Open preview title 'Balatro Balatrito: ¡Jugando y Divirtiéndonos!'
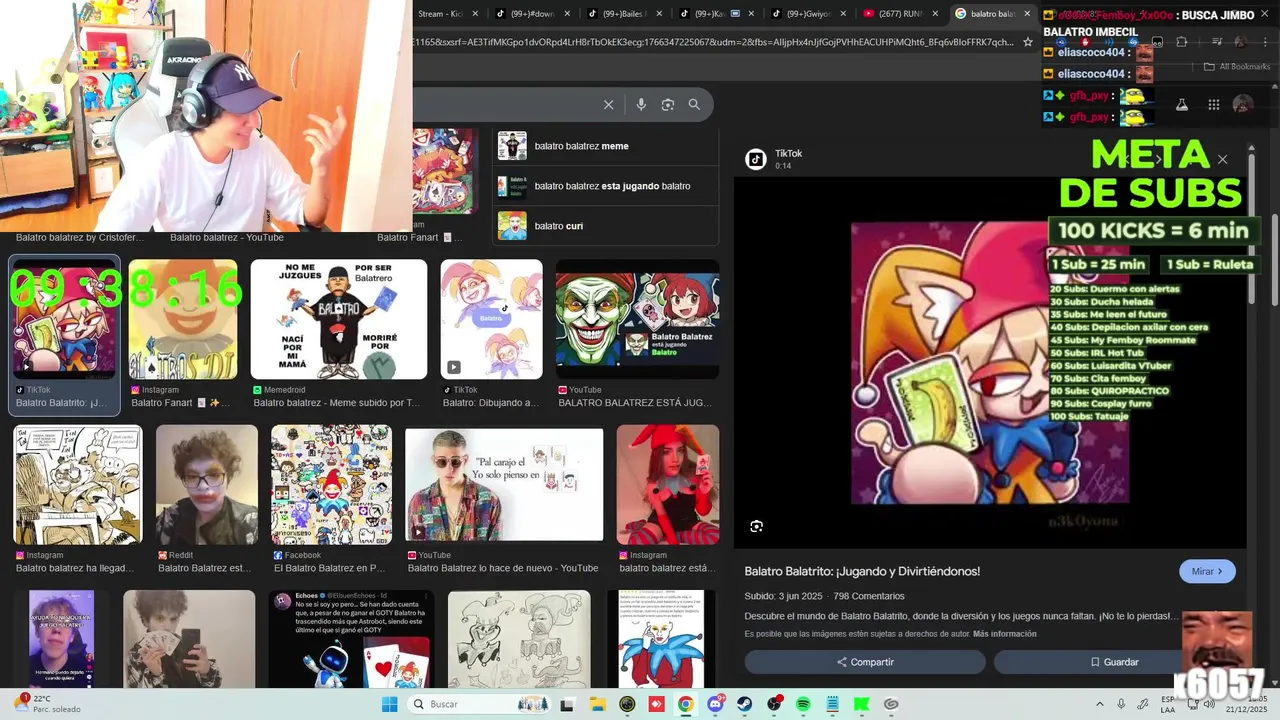Image resolution: width=1280 pixels, height=720 pixels. pos(862,571)
